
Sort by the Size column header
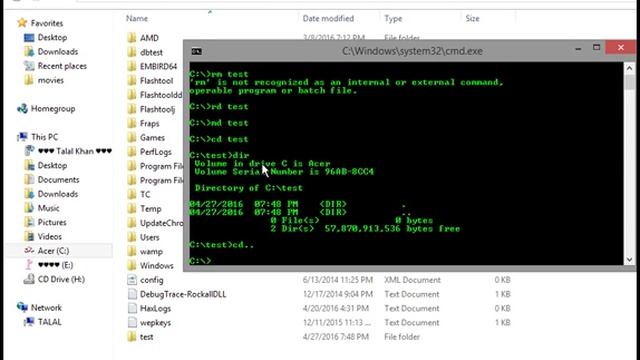click(x=472, y=18)
